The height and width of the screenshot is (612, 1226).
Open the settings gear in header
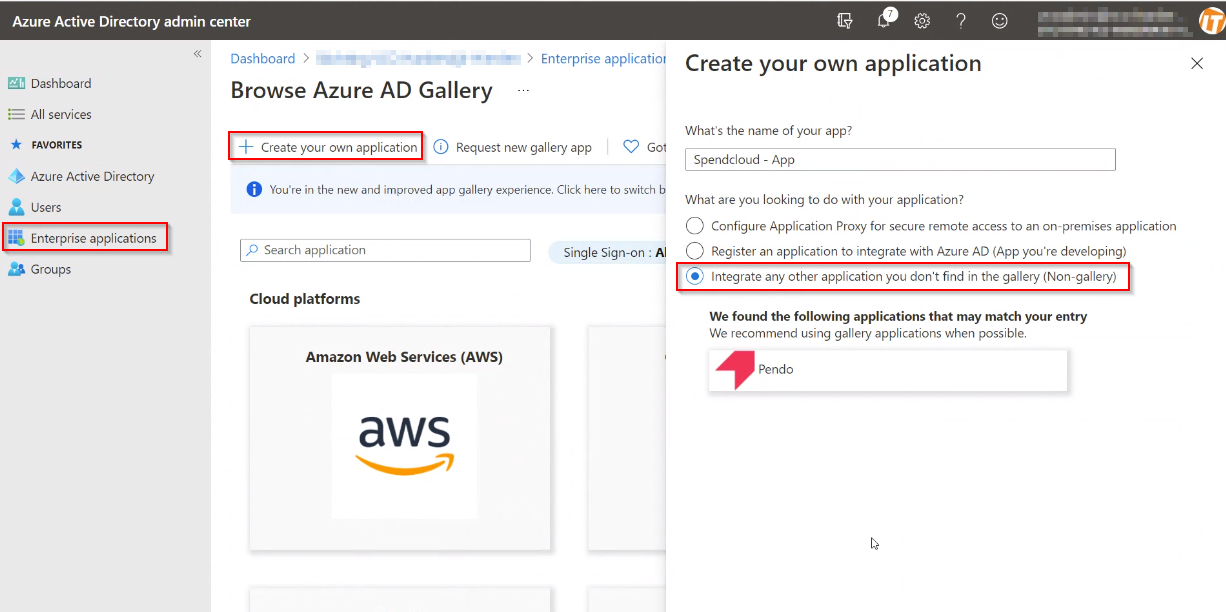pos(922,21)
